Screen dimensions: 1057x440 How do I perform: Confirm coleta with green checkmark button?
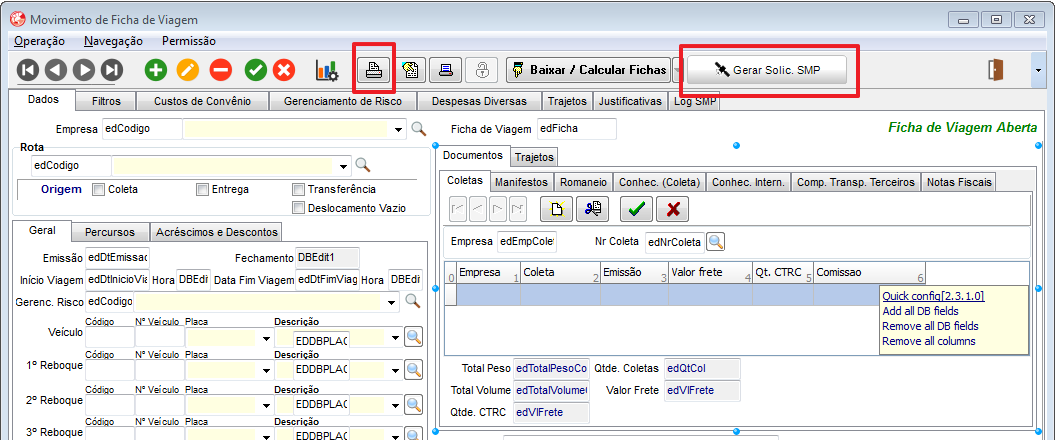tap(636, 209)
